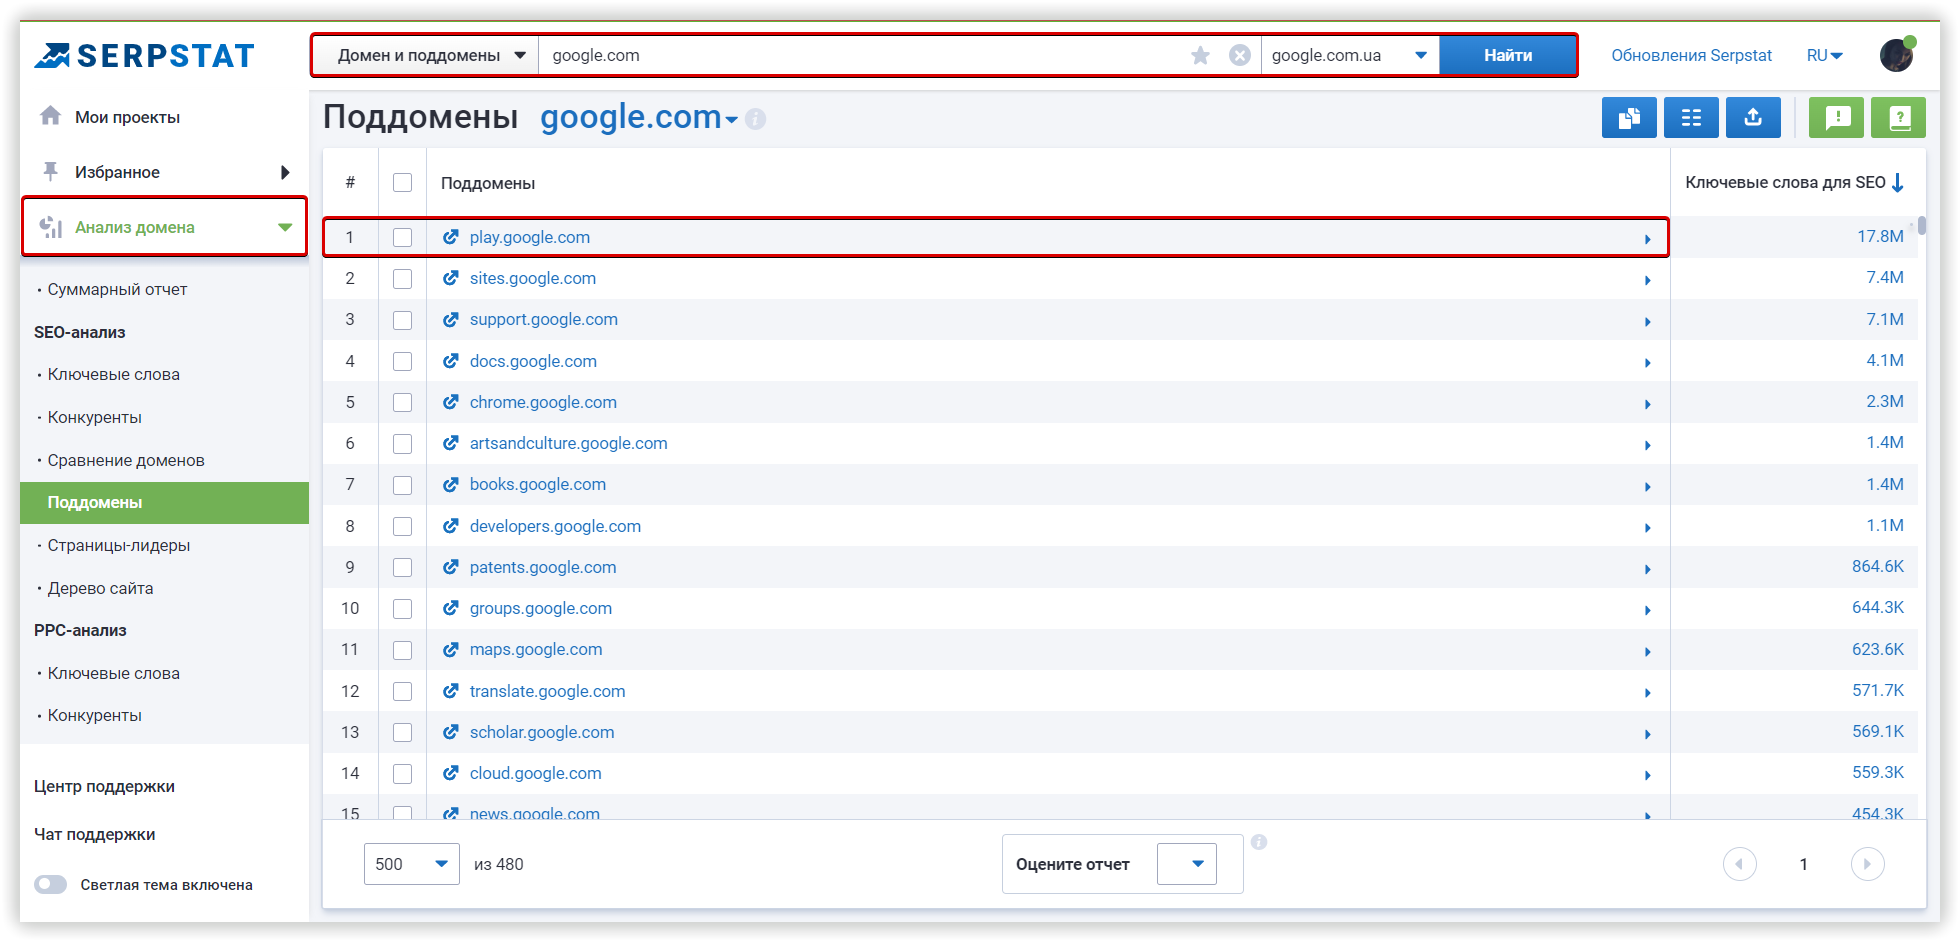This screenshot has height=942, width=1960.
Task: Open the google.com.ua database dropdown
Action: click(1350, 55)
